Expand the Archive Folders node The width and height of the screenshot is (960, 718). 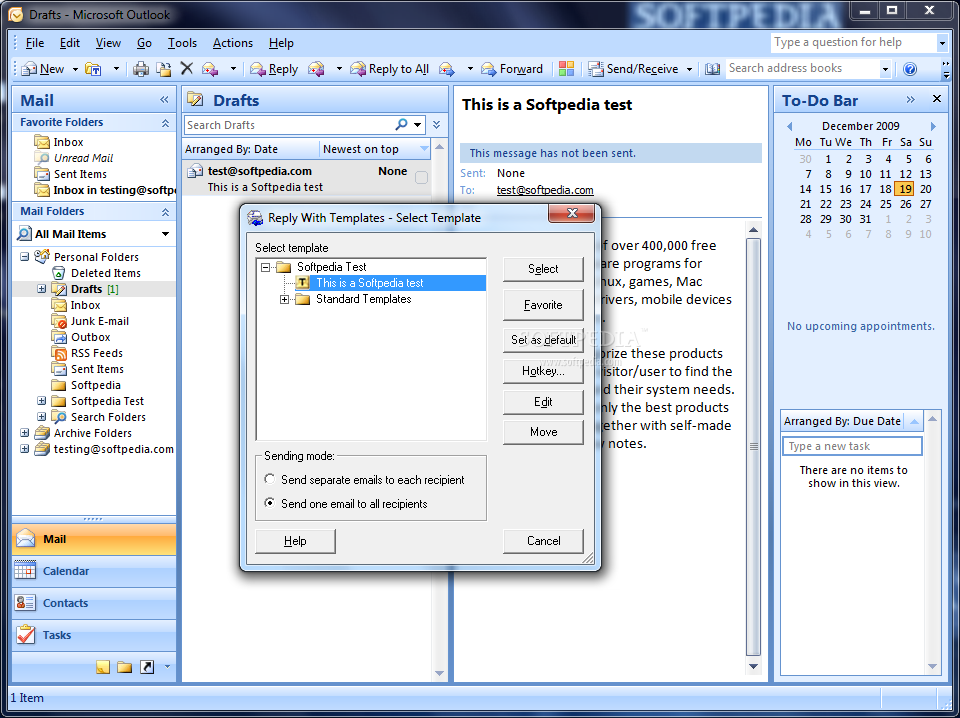(x=24, y=433)
